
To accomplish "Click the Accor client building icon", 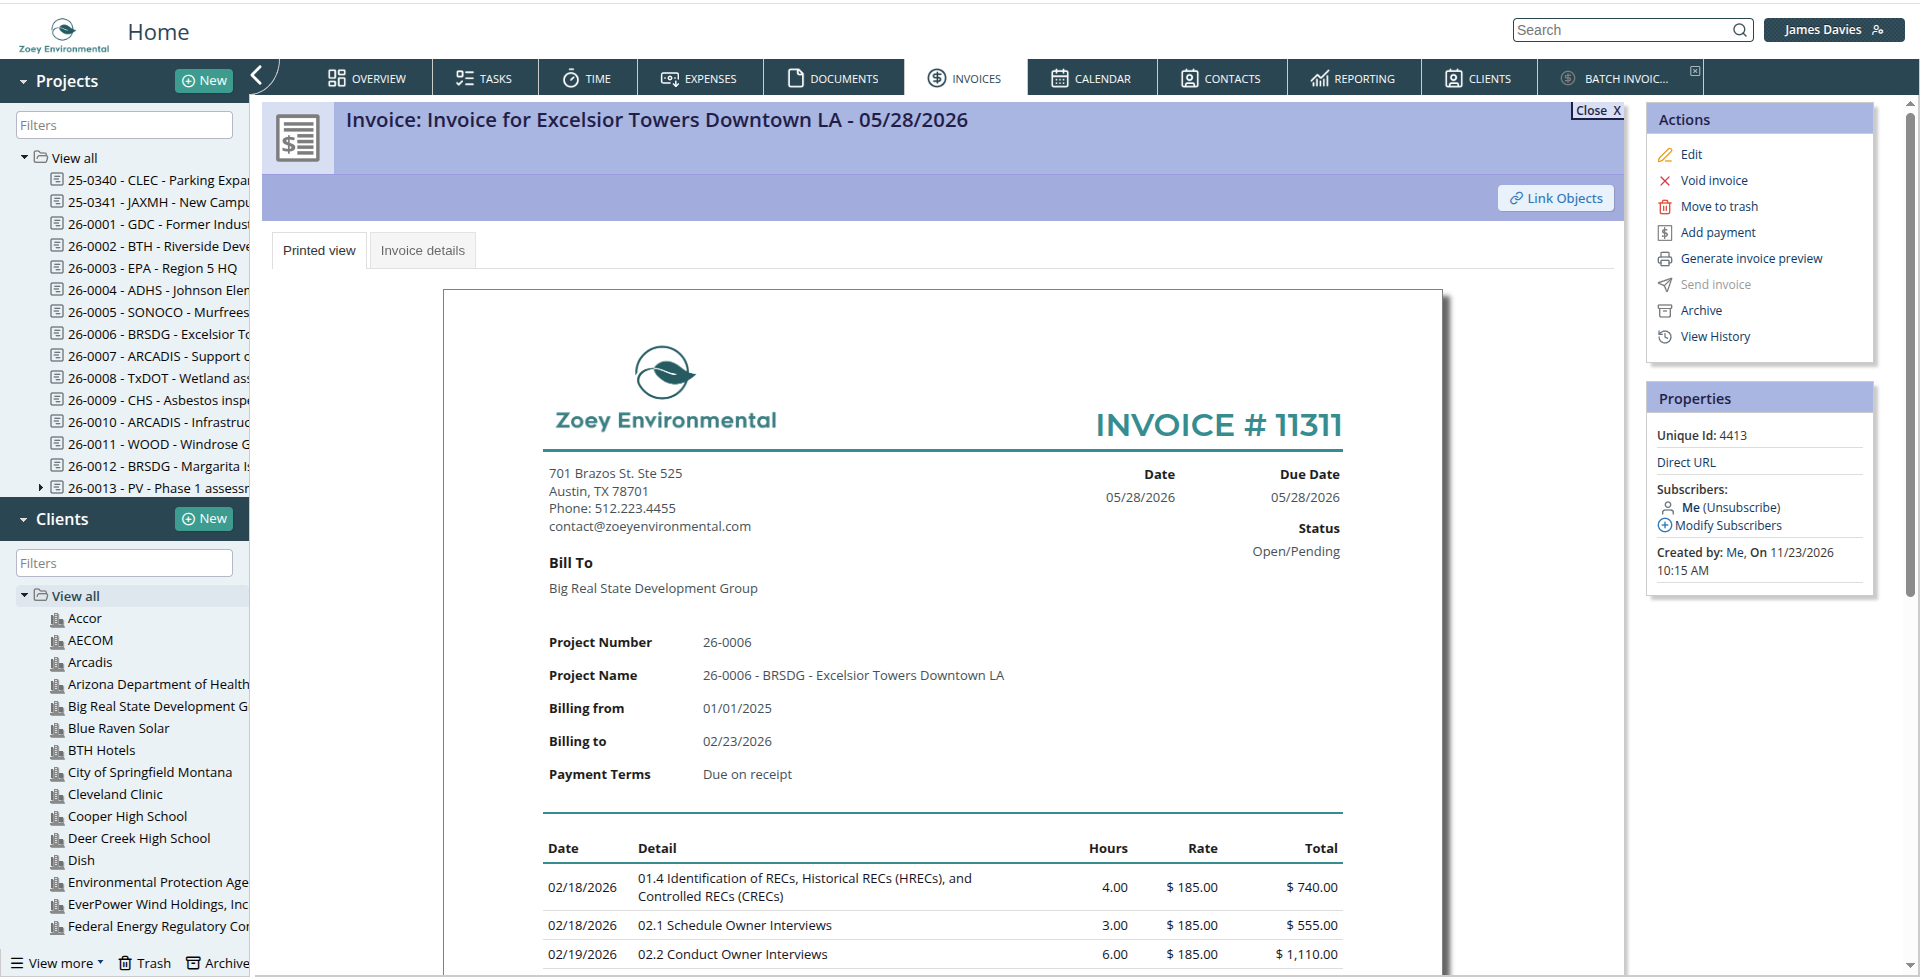I will coord(57,619).
